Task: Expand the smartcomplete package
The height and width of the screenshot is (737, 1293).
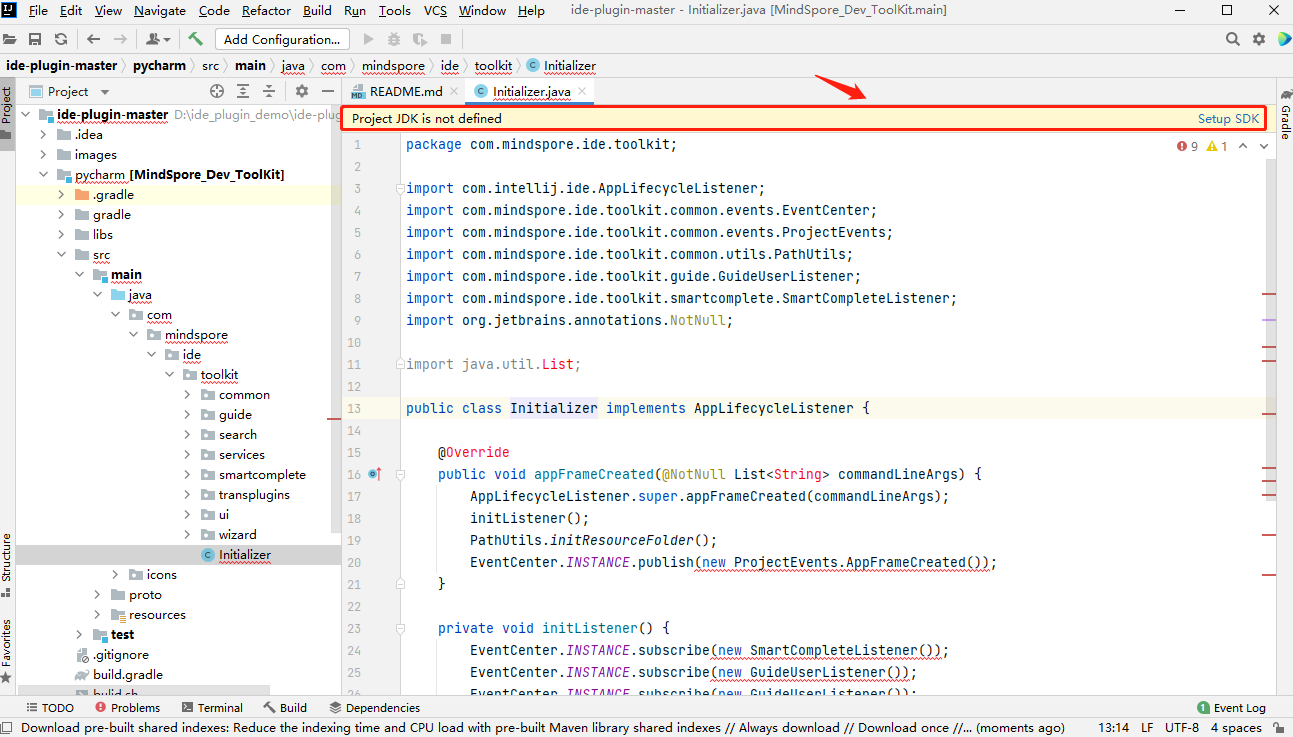Action: (187, 475)
